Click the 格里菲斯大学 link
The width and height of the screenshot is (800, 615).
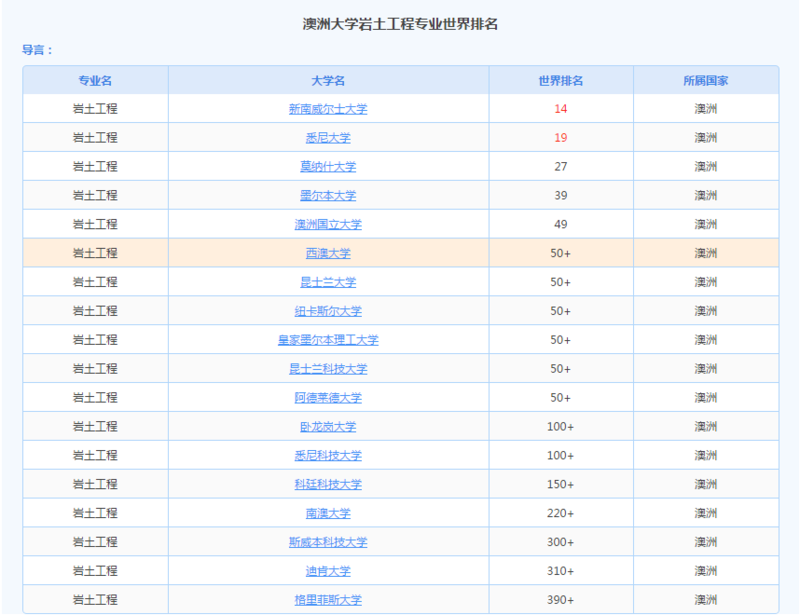coord(328,600)
